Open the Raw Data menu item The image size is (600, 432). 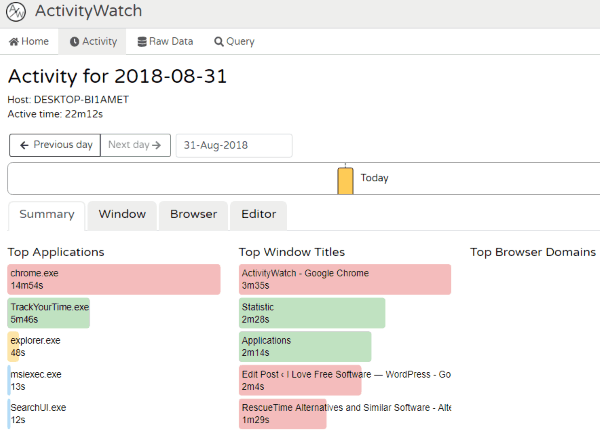[165, 41]
